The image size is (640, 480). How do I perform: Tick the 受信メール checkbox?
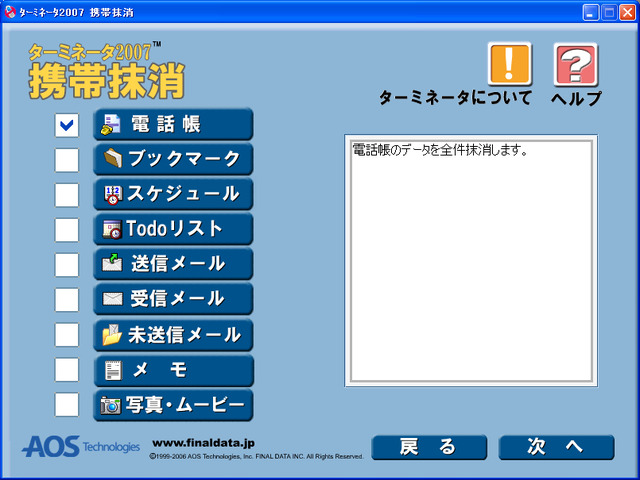(67, 300)
